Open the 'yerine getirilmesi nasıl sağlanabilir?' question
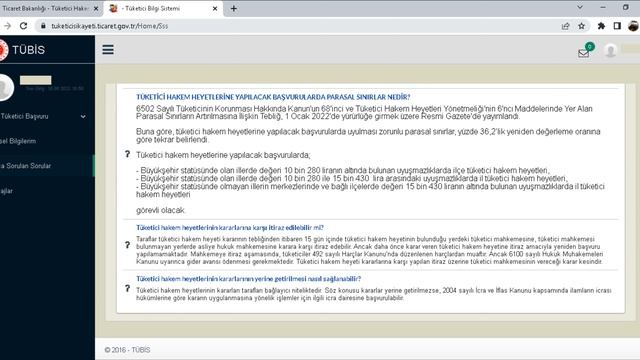This screenshot has width=640, height=360. coord(248,279)
